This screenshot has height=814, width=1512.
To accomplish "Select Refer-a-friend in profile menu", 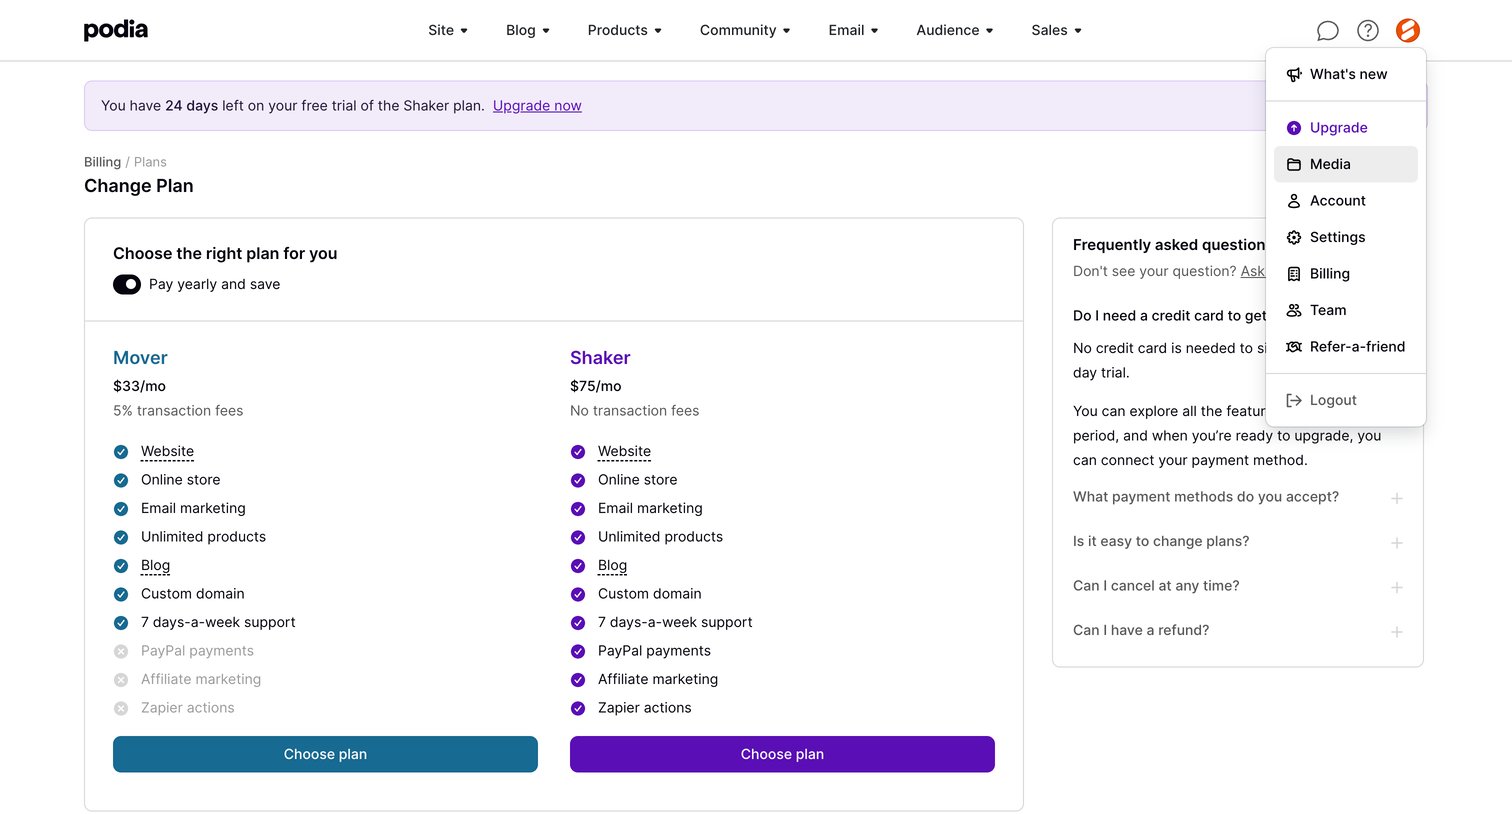I will [x=1346, y=347].
